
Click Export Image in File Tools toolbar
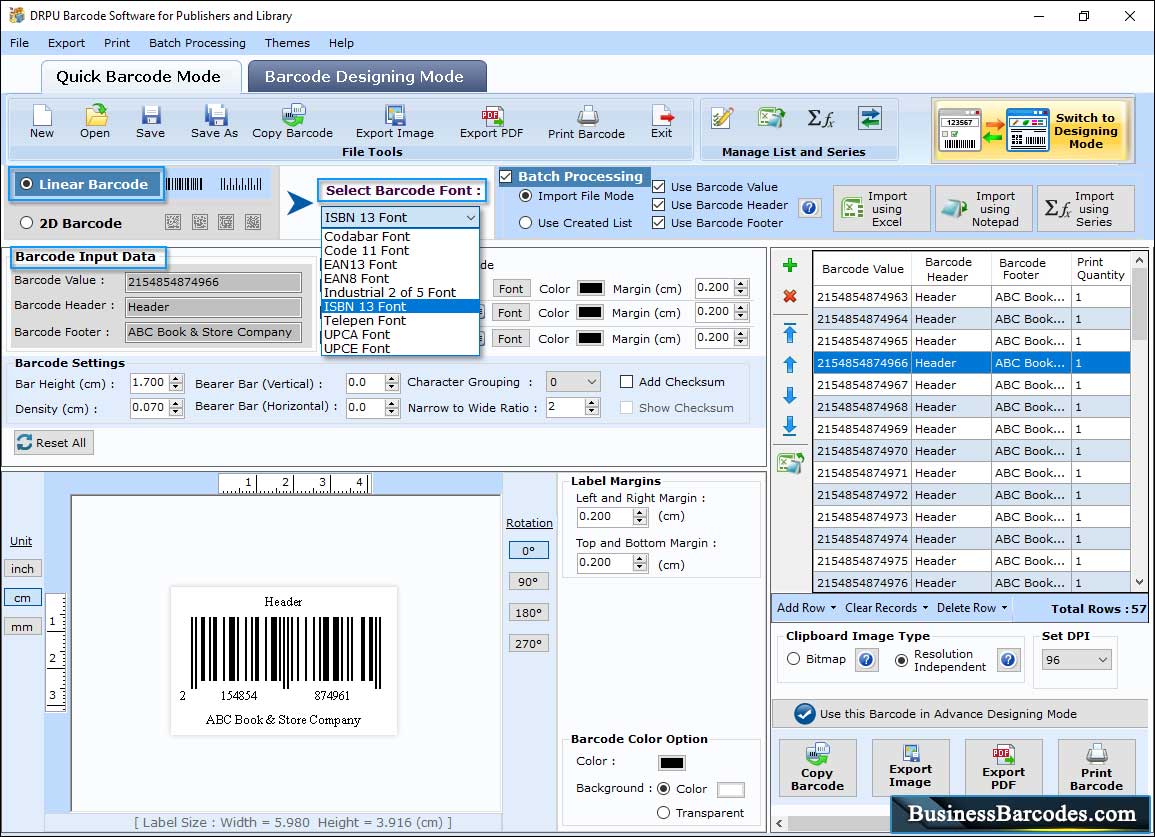(395, 122)
